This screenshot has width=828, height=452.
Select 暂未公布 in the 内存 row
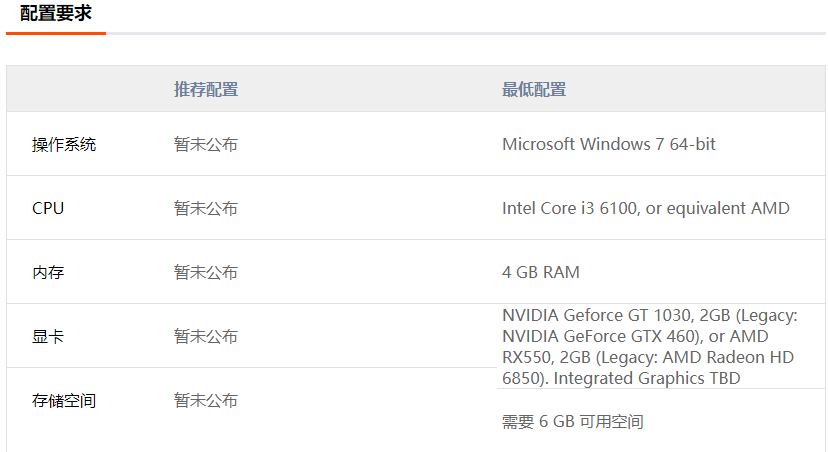[x=206, y=272]
